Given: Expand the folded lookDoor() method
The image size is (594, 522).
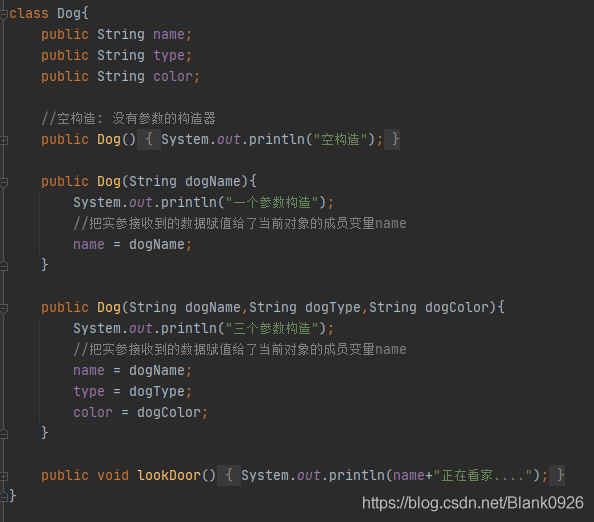Looking at the screenshot, I should coord(4,476).
